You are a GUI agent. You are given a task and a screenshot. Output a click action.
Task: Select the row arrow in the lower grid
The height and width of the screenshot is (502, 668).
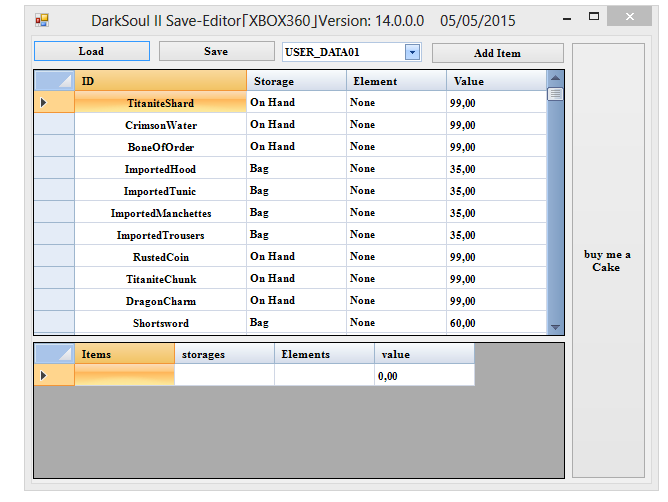point(54,376)
